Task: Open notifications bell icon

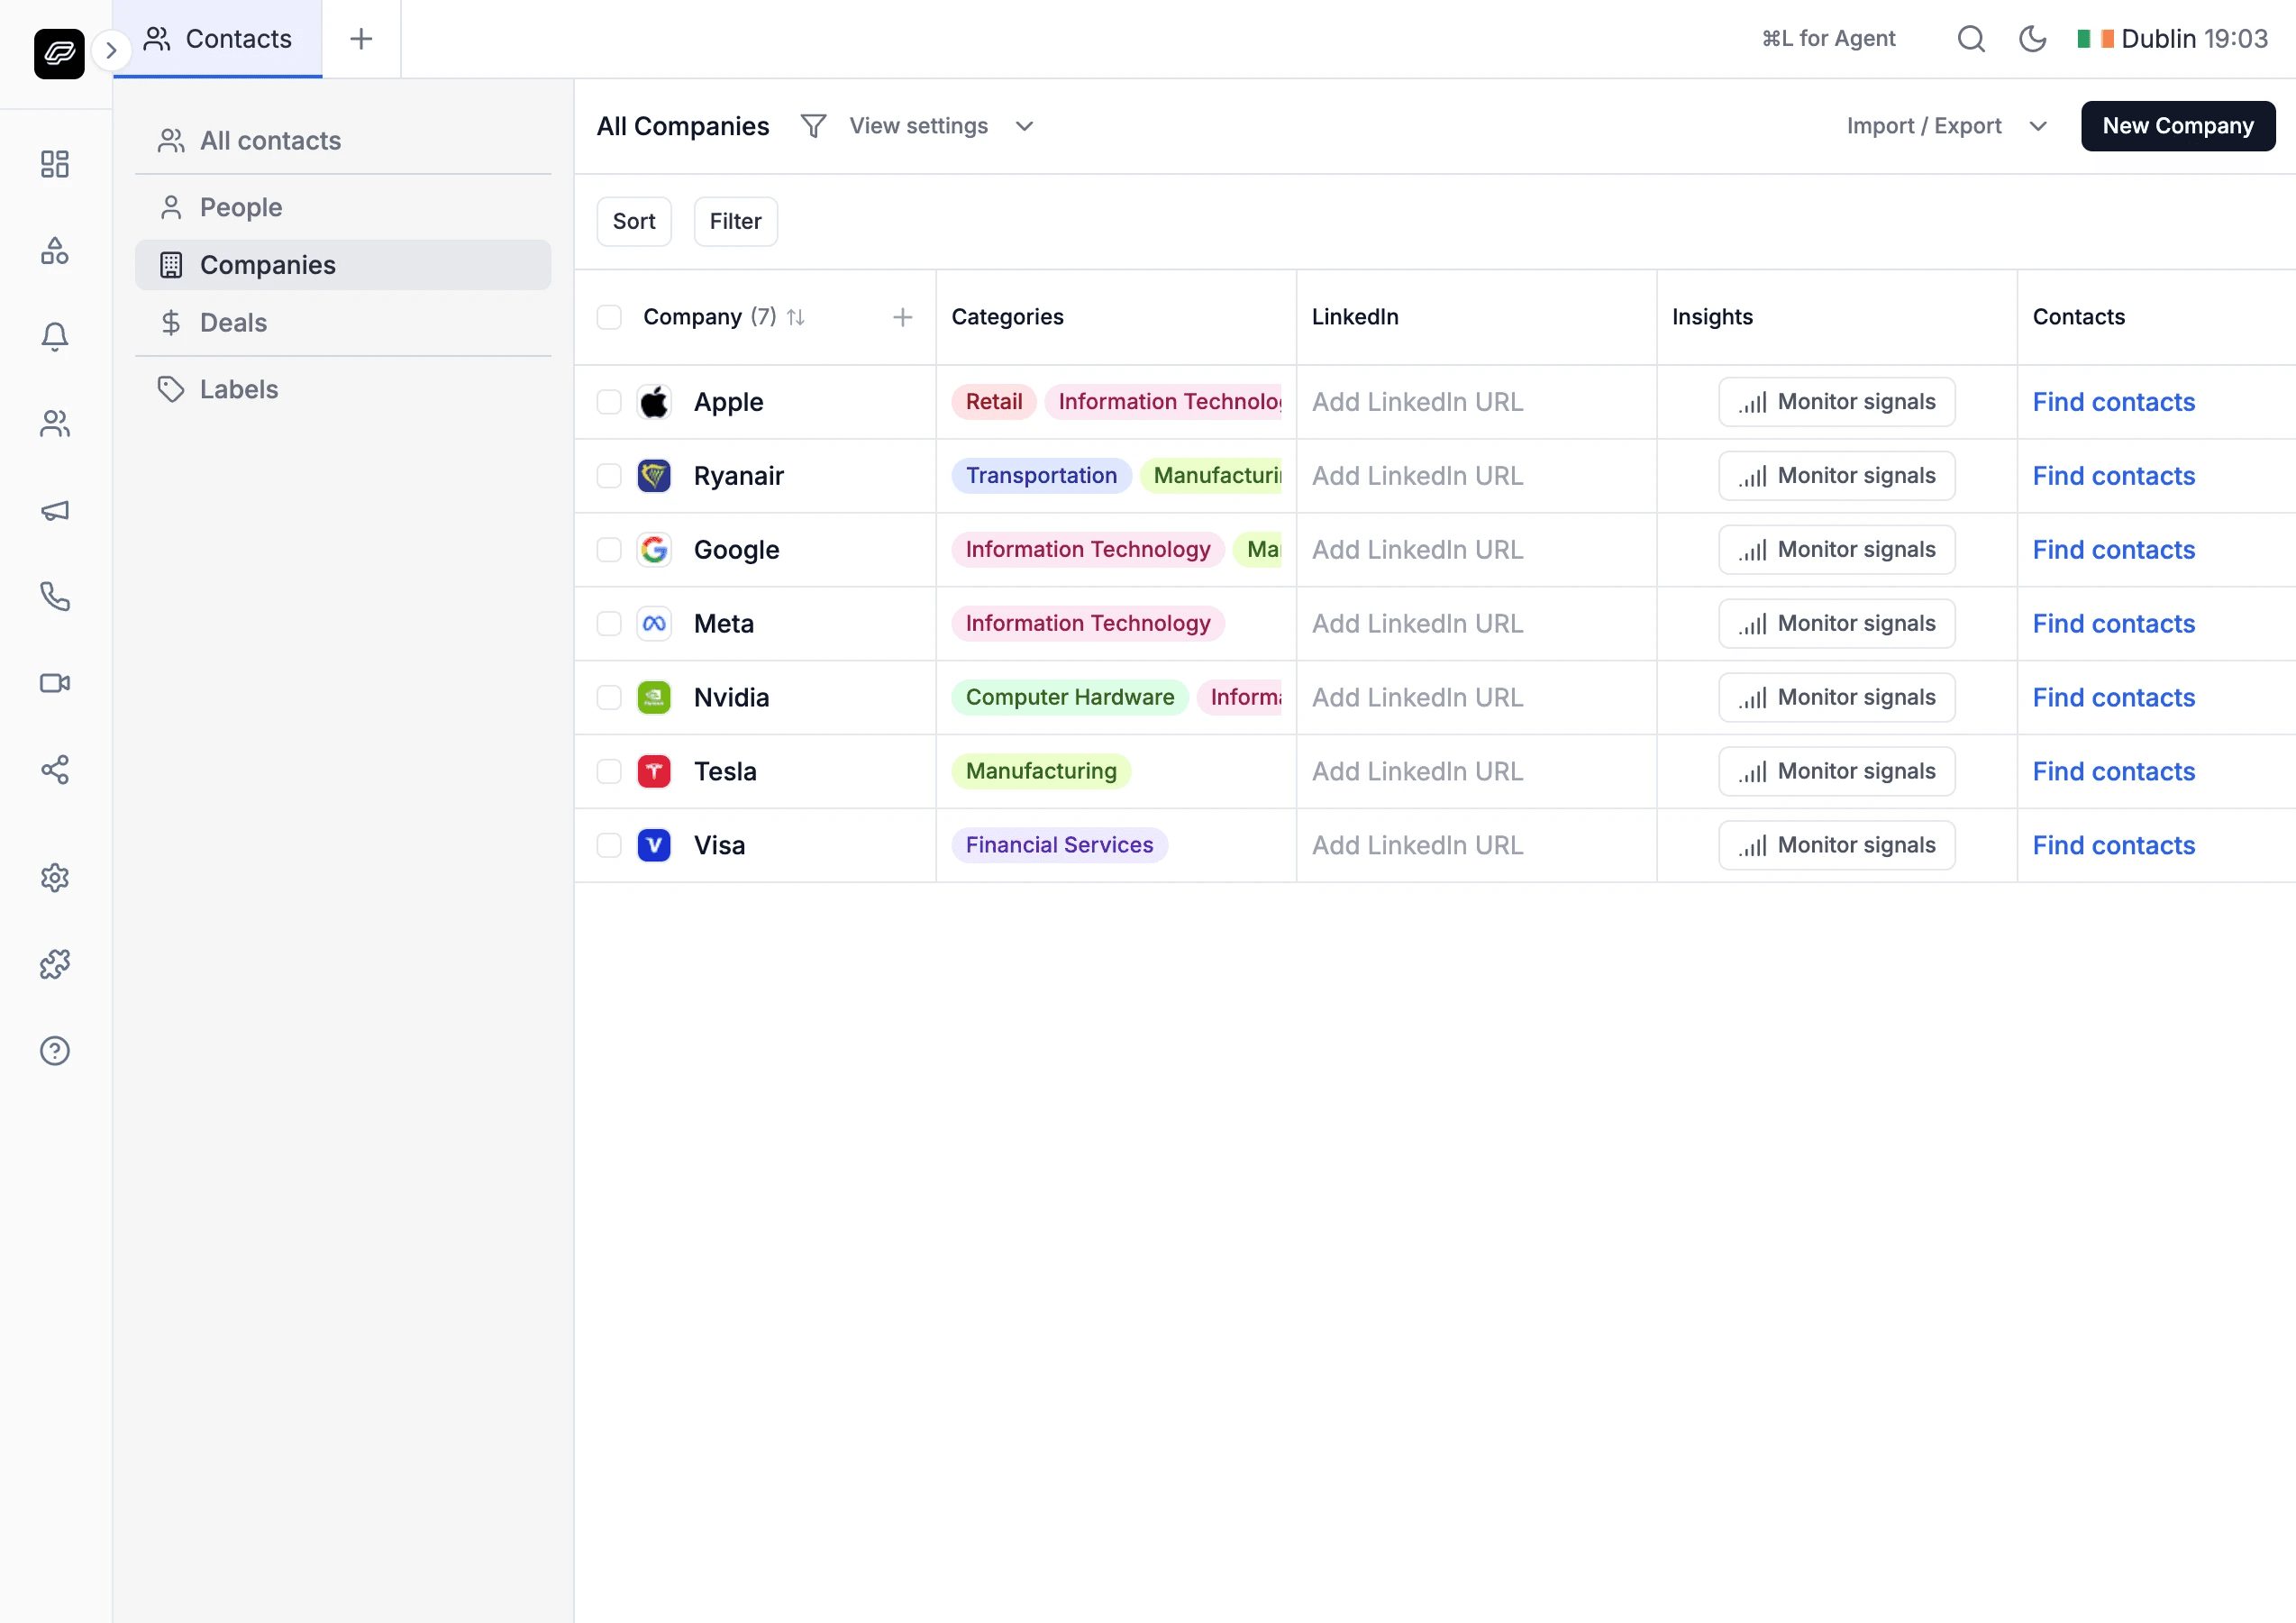Action: (55, 337)
